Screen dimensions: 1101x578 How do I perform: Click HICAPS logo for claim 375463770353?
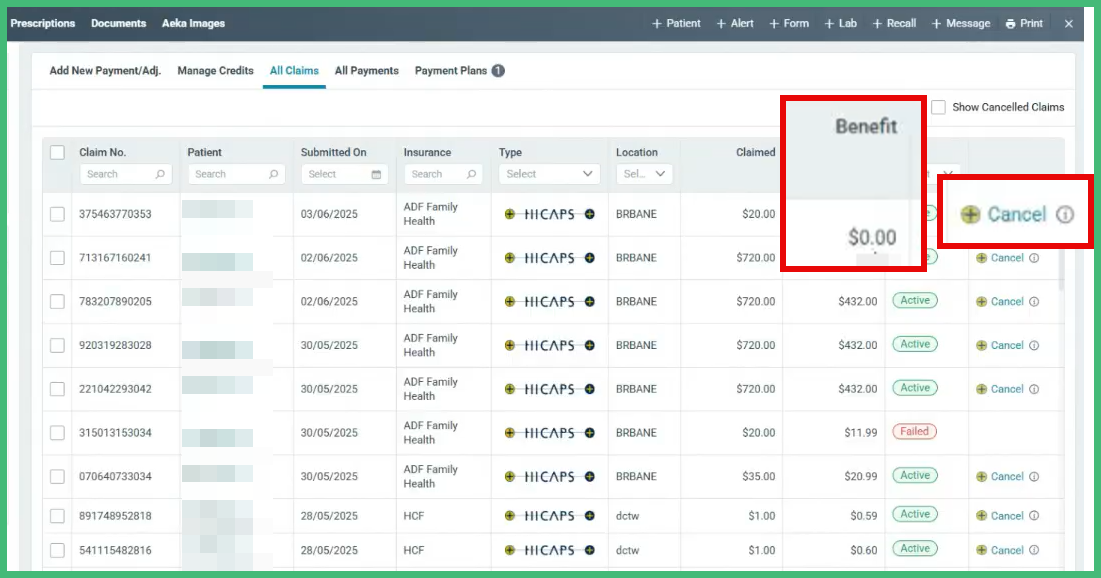tap(550, 214)
